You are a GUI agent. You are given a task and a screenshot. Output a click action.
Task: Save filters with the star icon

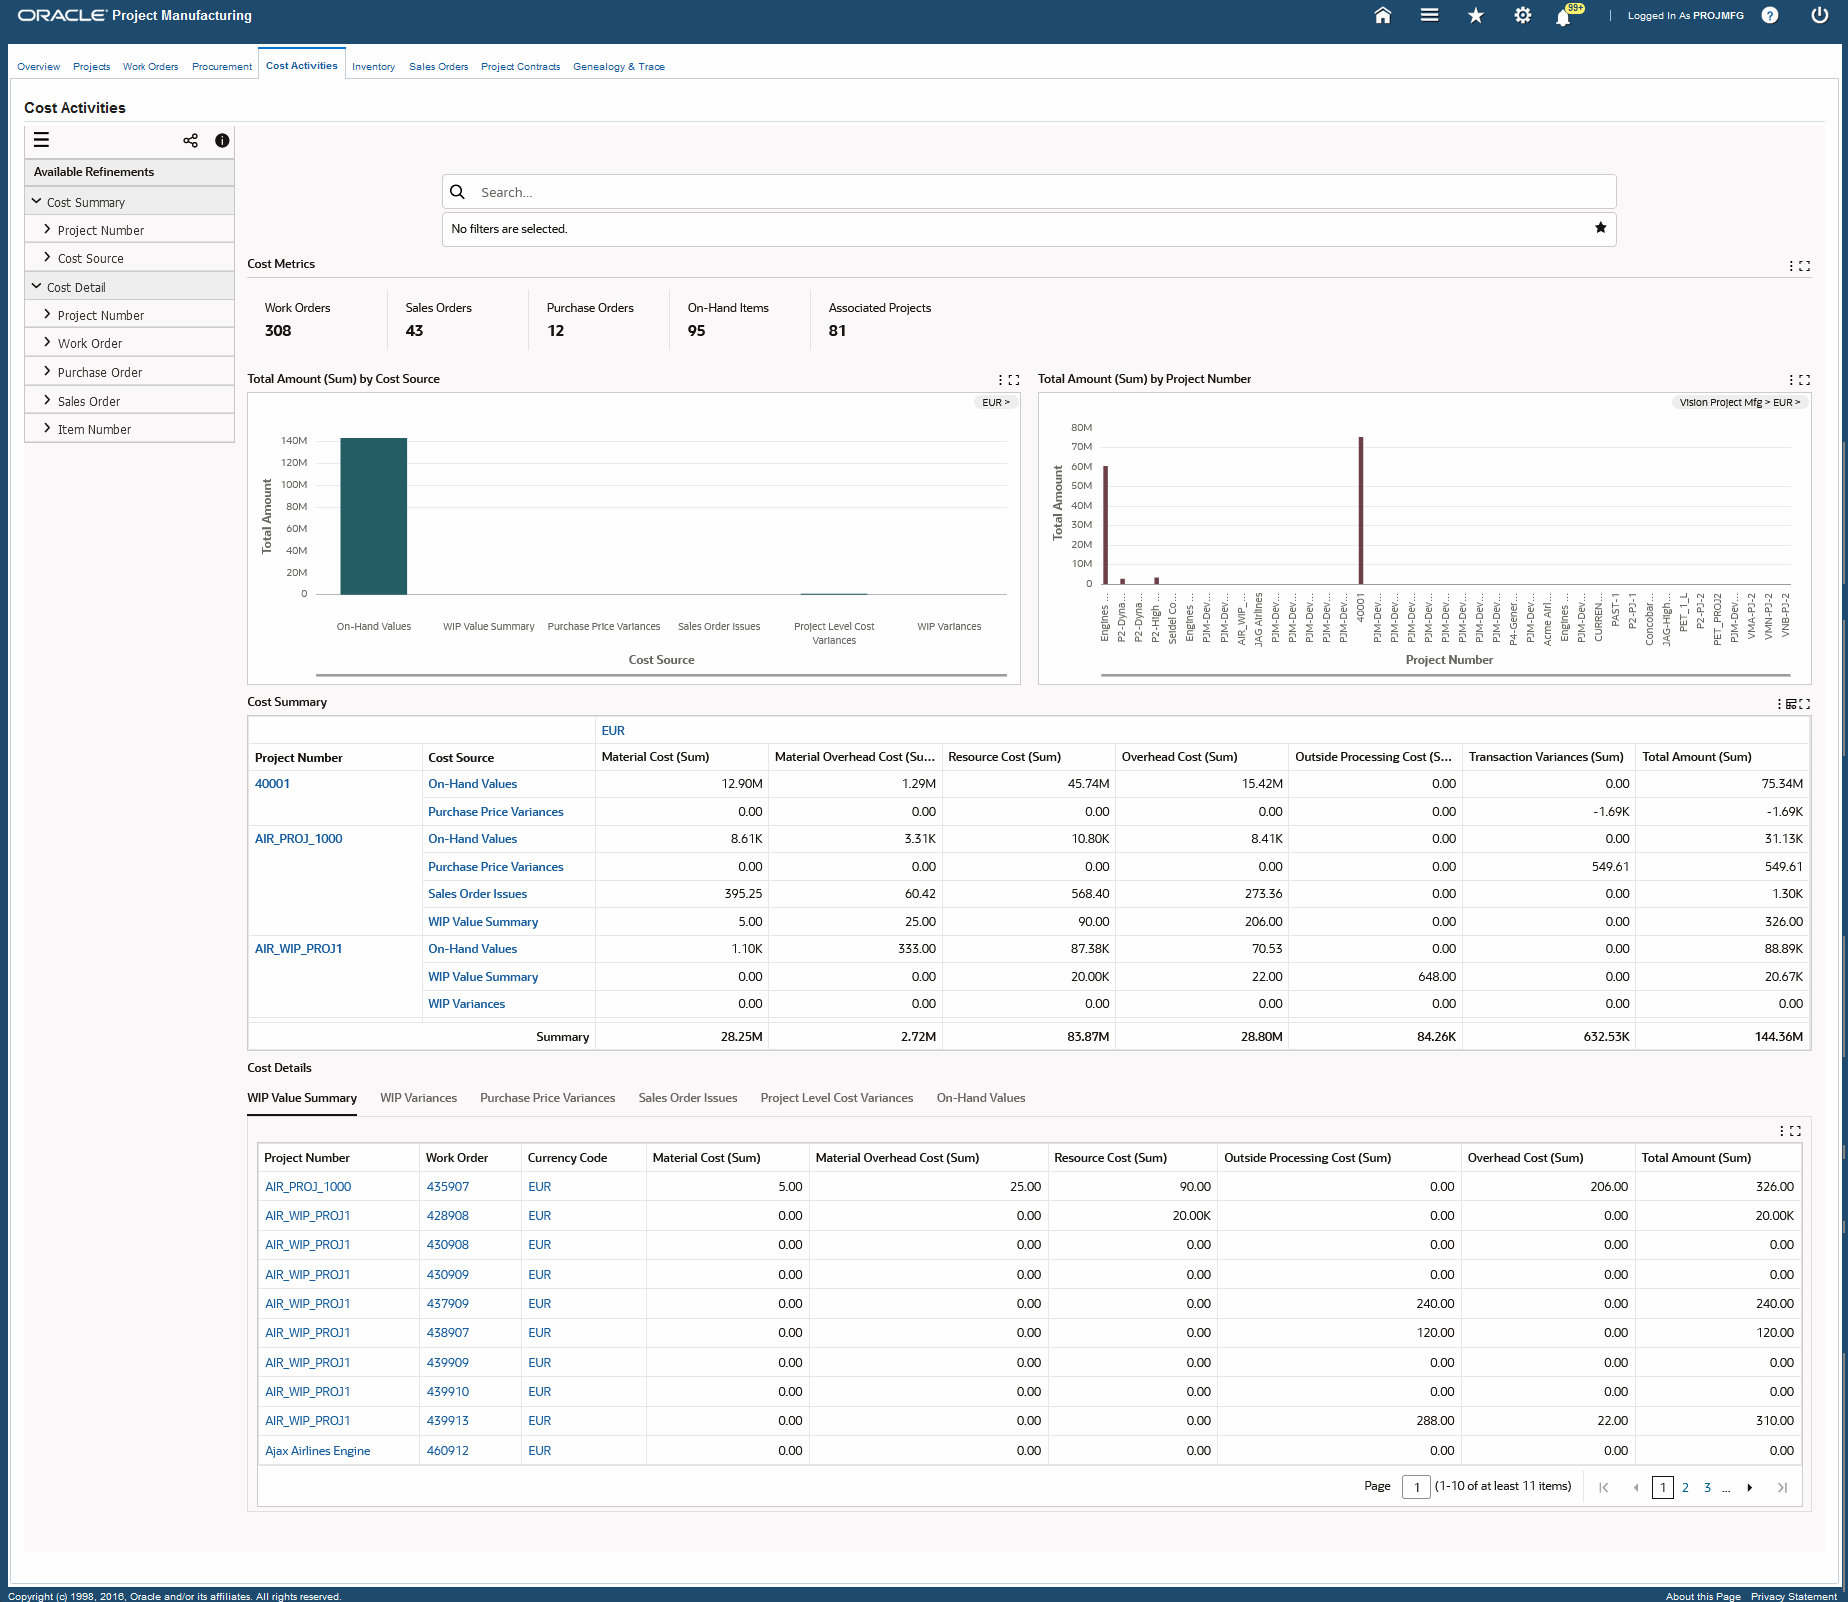click(x=1601, y=228)
